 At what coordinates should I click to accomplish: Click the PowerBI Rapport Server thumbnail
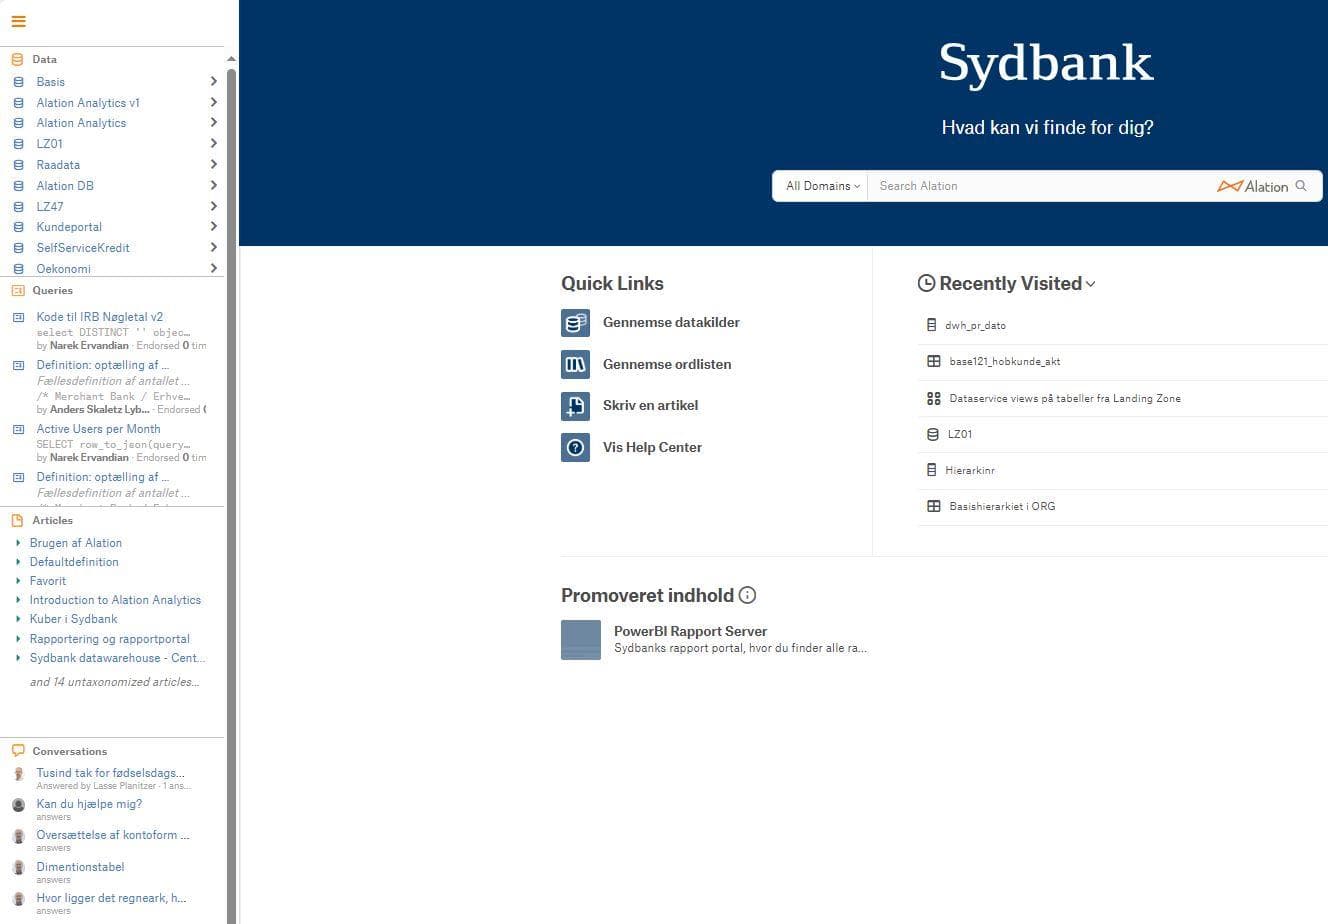click(x=581, y=640)
